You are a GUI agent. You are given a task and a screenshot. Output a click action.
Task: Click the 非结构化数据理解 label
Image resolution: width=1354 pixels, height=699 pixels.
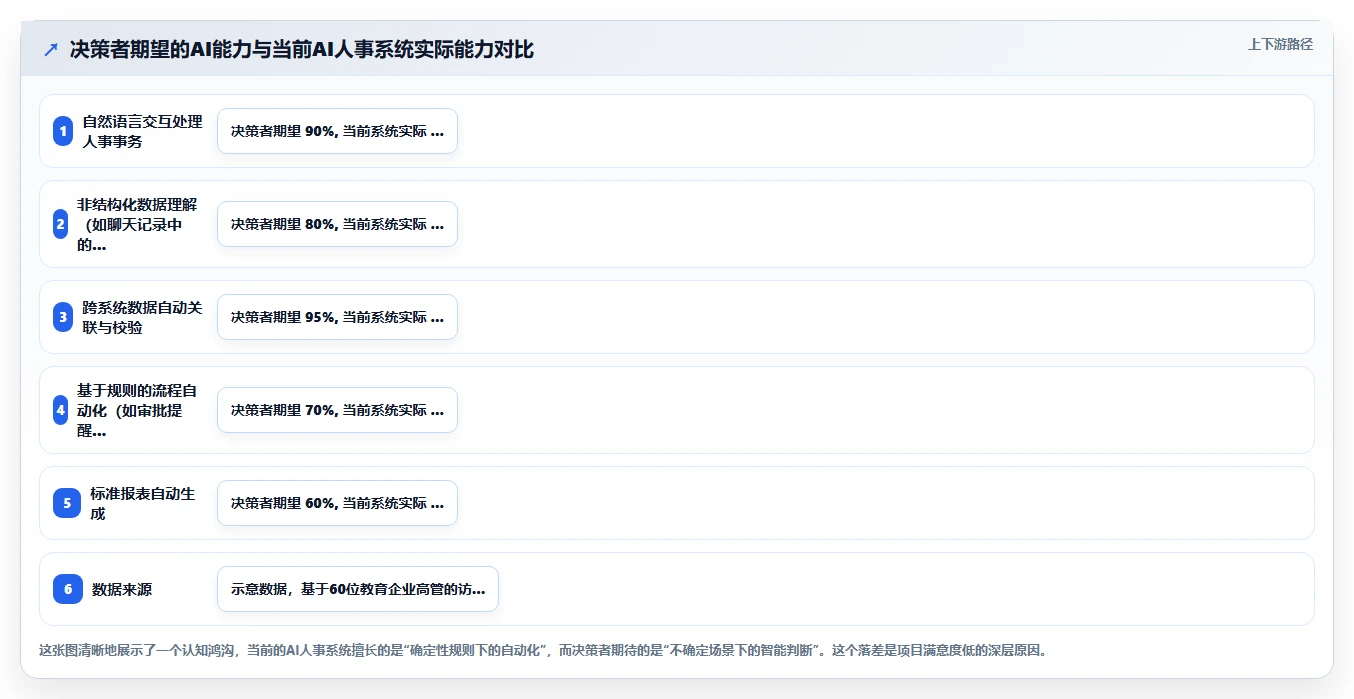[137, 224]
